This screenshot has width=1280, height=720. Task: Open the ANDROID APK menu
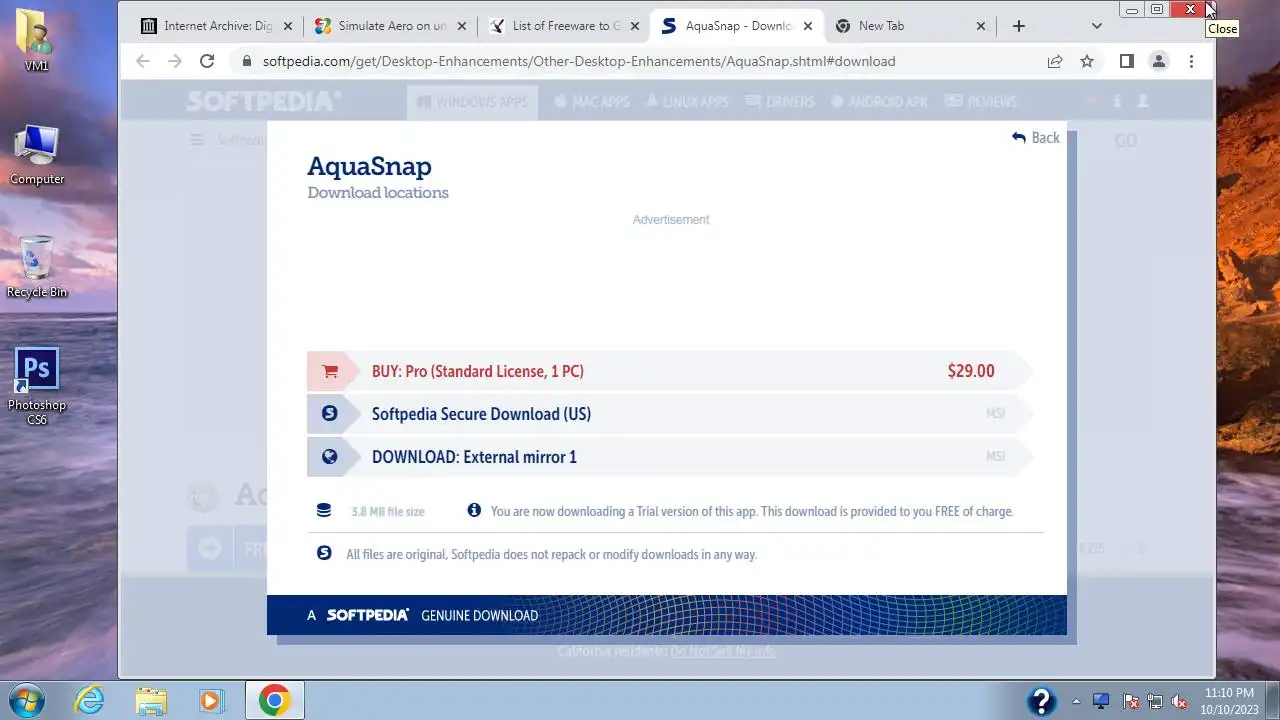click(880, 102)
